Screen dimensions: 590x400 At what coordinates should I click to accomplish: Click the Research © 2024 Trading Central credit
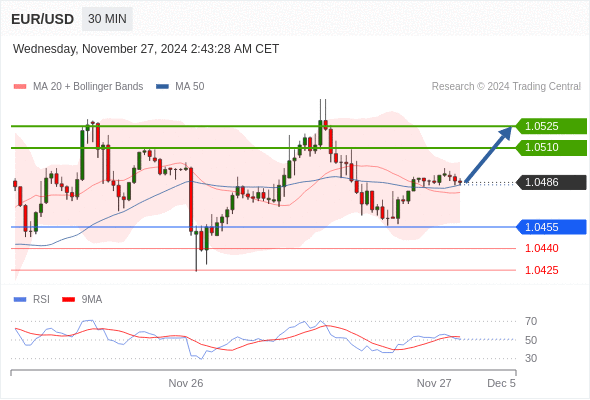click(x=506, y=87)
